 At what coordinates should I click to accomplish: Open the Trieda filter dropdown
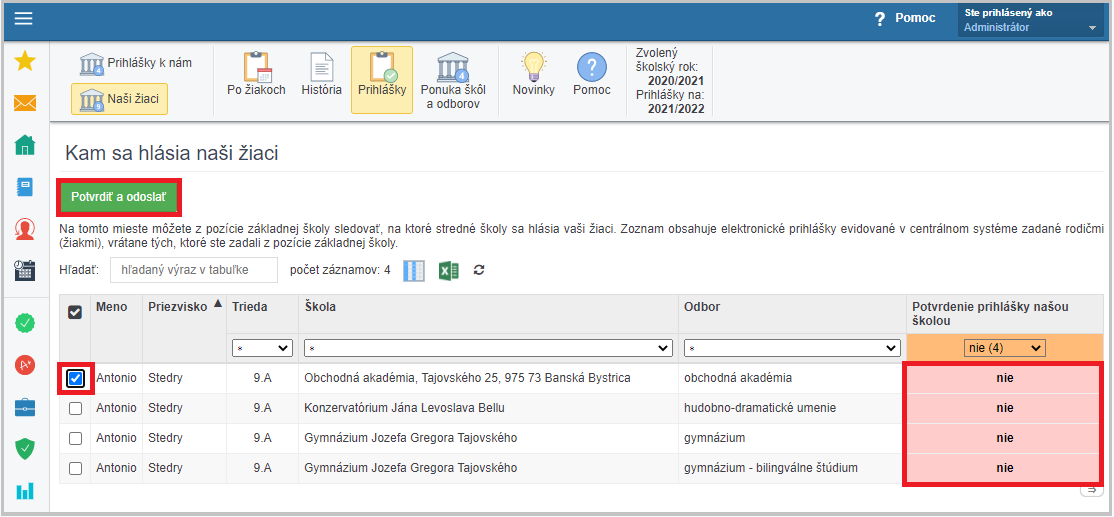pyautogui.click(x=262, y=348)
